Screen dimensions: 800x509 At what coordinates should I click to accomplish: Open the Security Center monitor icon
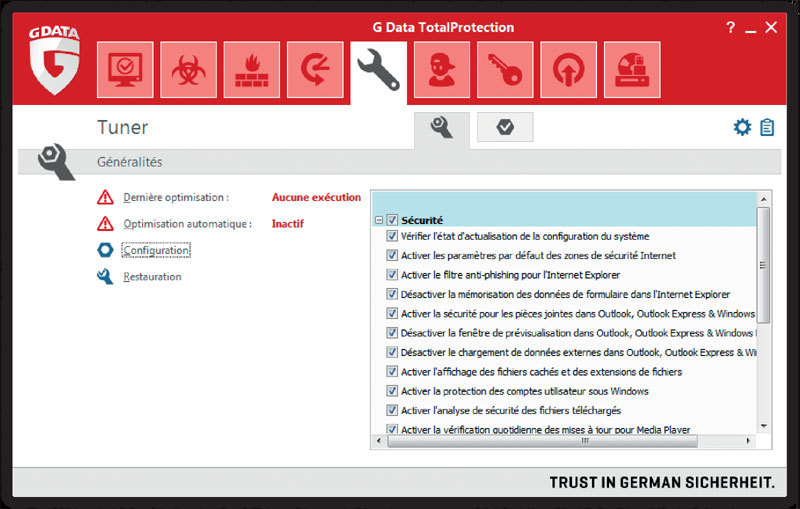click(x=125, y=70)
